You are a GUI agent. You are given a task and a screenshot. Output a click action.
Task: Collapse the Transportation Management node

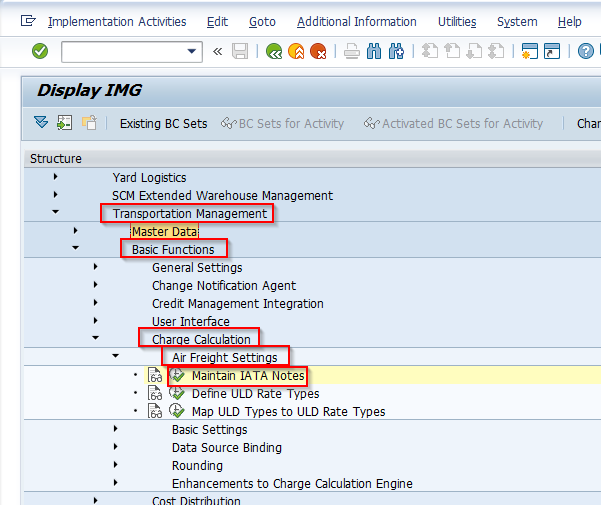(56, 212)
